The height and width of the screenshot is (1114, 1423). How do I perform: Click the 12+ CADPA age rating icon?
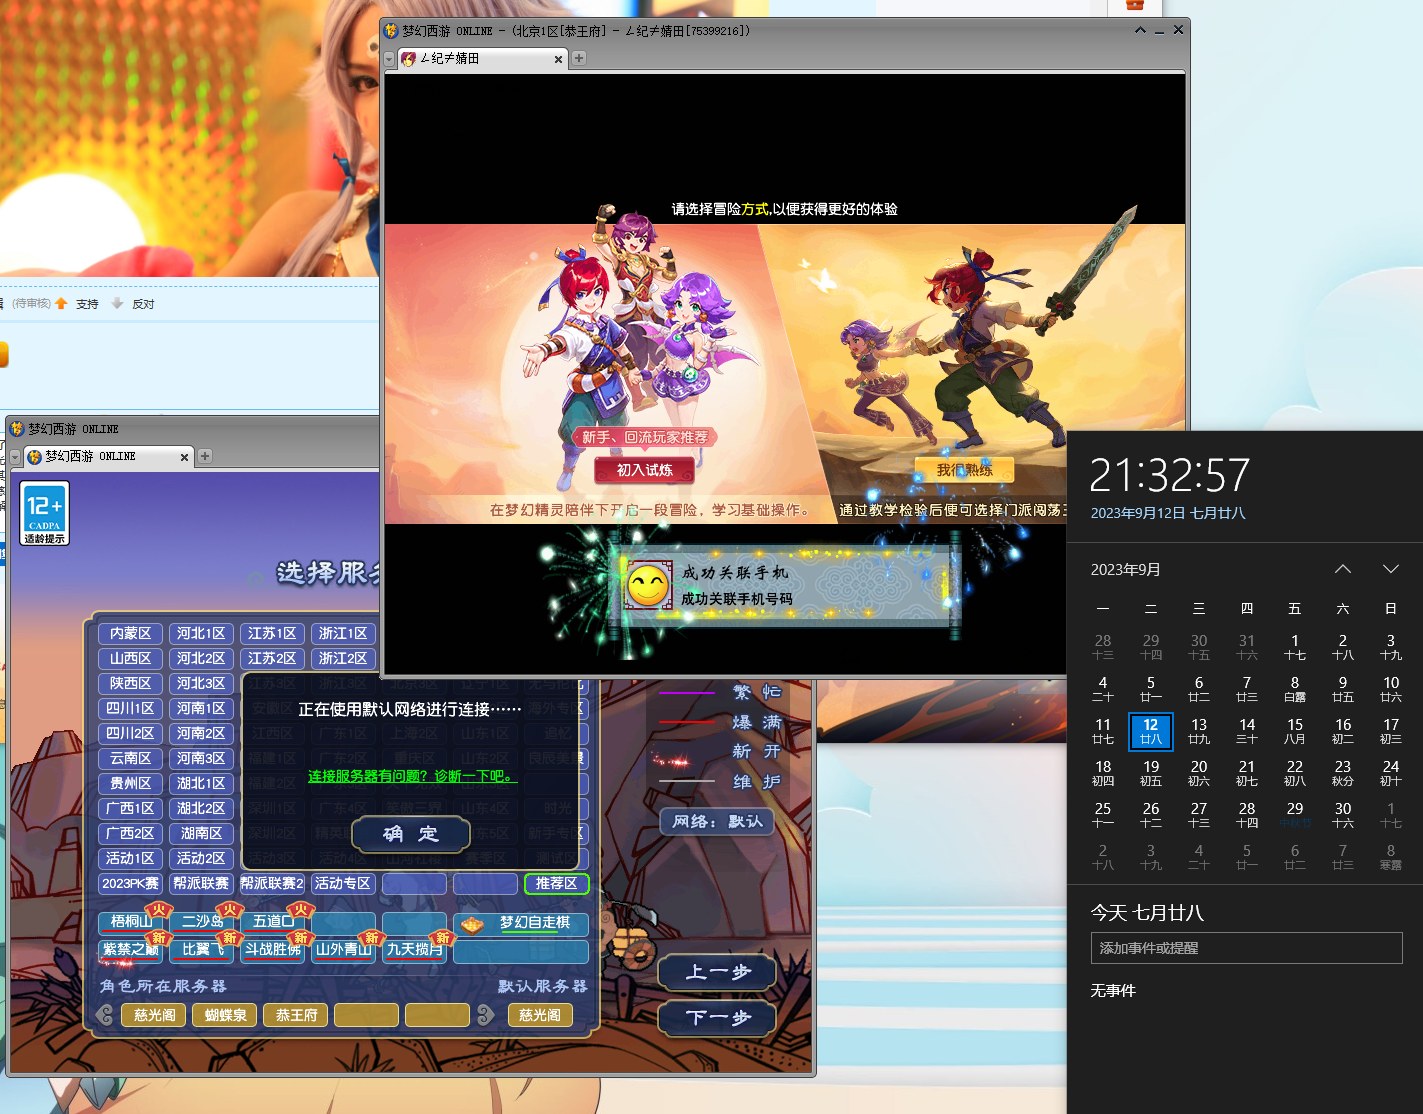click(44, 513)
